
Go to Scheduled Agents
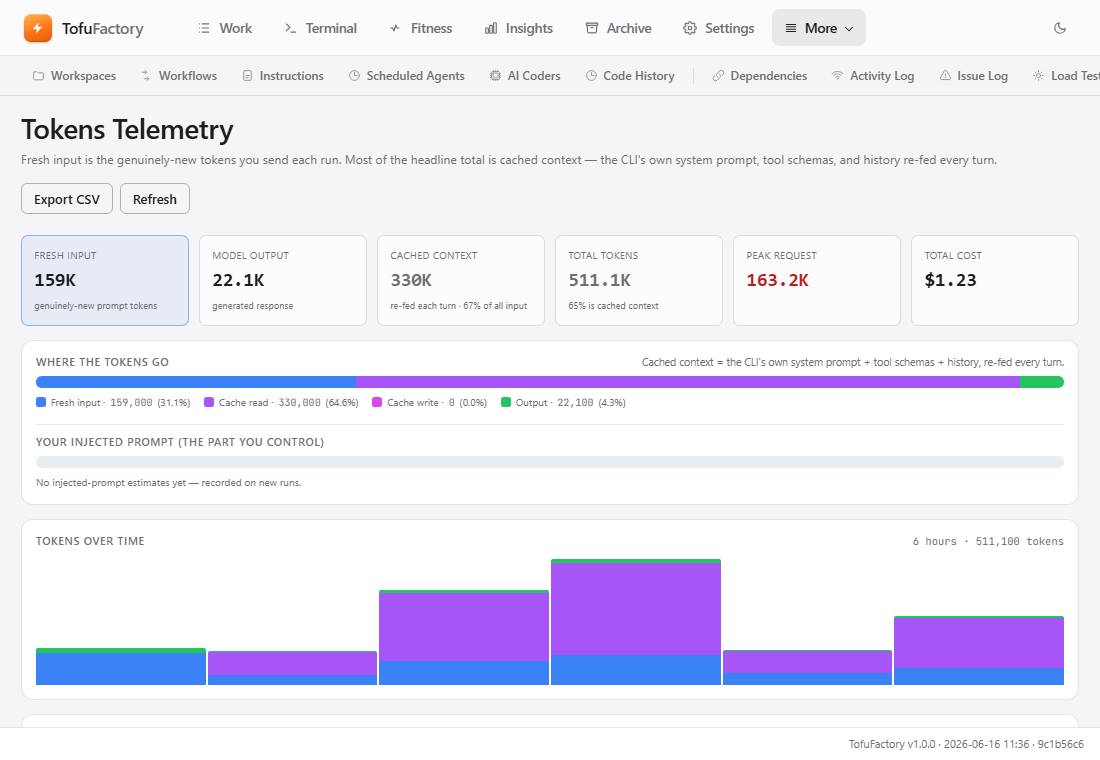click(407, 76)
